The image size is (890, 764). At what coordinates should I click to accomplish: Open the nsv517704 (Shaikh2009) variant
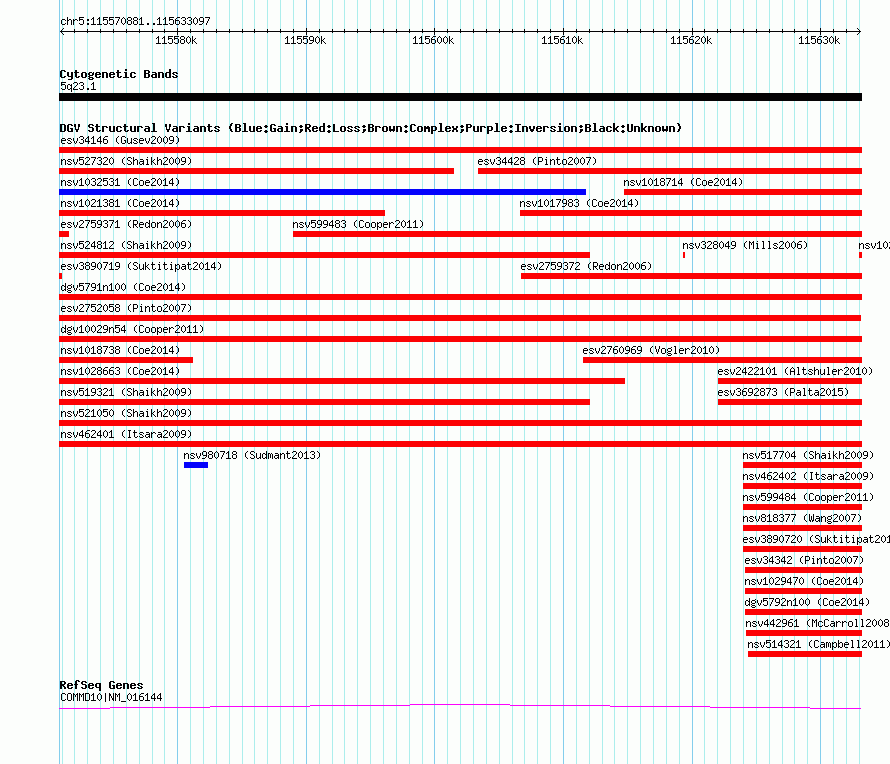pos(808,455)
